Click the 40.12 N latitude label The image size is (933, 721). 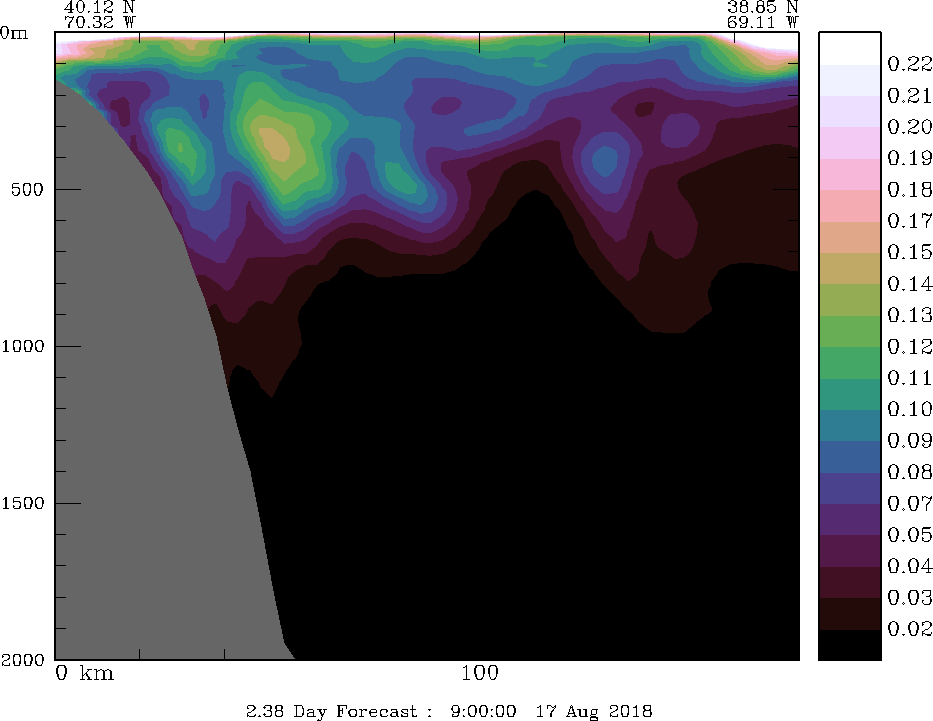(99, 7)
